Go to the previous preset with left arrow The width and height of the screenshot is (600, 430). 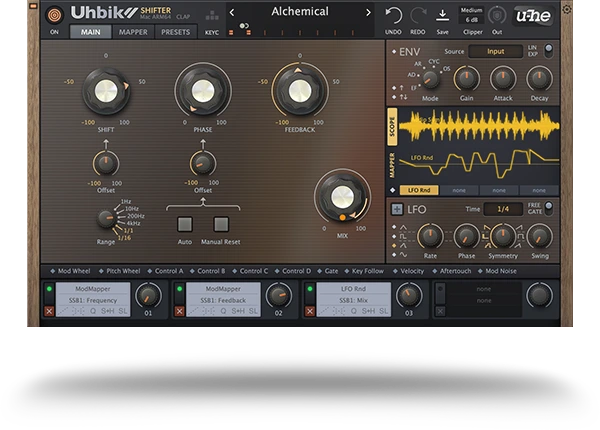(x=232, y=12)
